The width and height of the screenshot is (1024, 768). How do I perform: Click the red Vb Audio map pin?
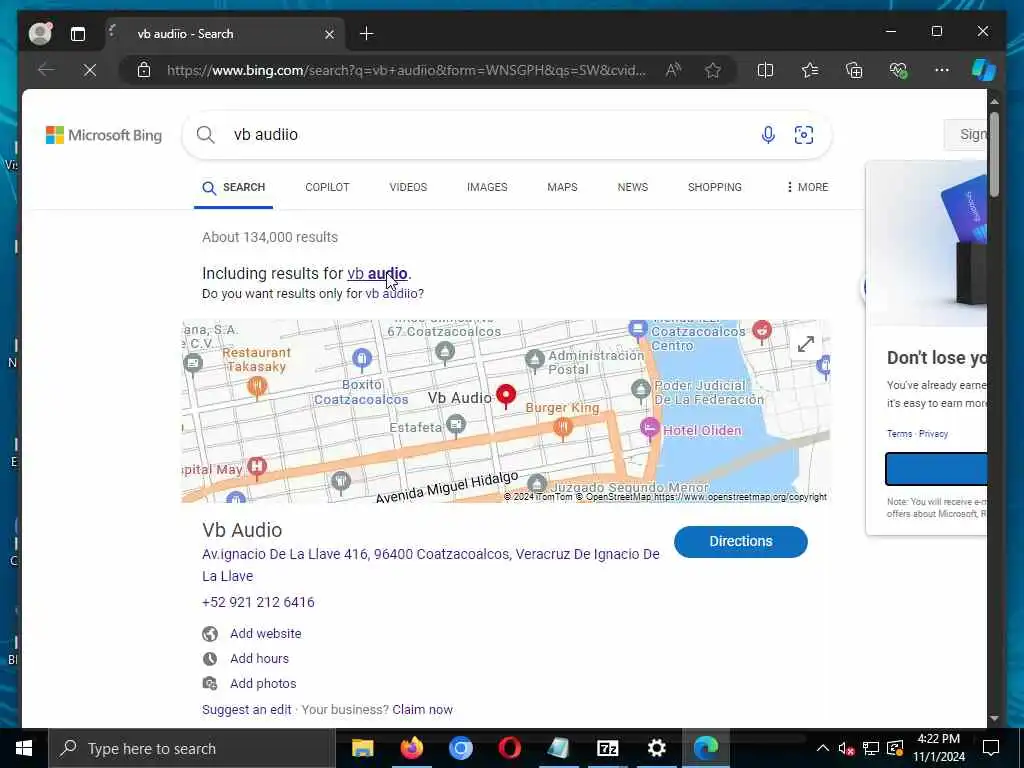coord(506,396)
